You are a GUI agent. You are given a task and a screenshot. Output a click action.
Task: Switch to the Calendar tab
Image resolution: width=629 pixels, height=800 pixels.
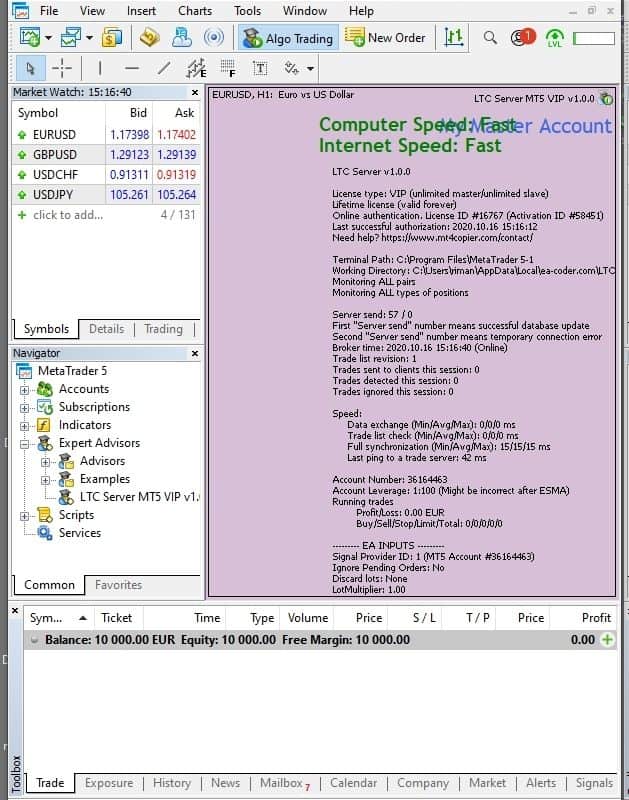(x=353, y=783)
